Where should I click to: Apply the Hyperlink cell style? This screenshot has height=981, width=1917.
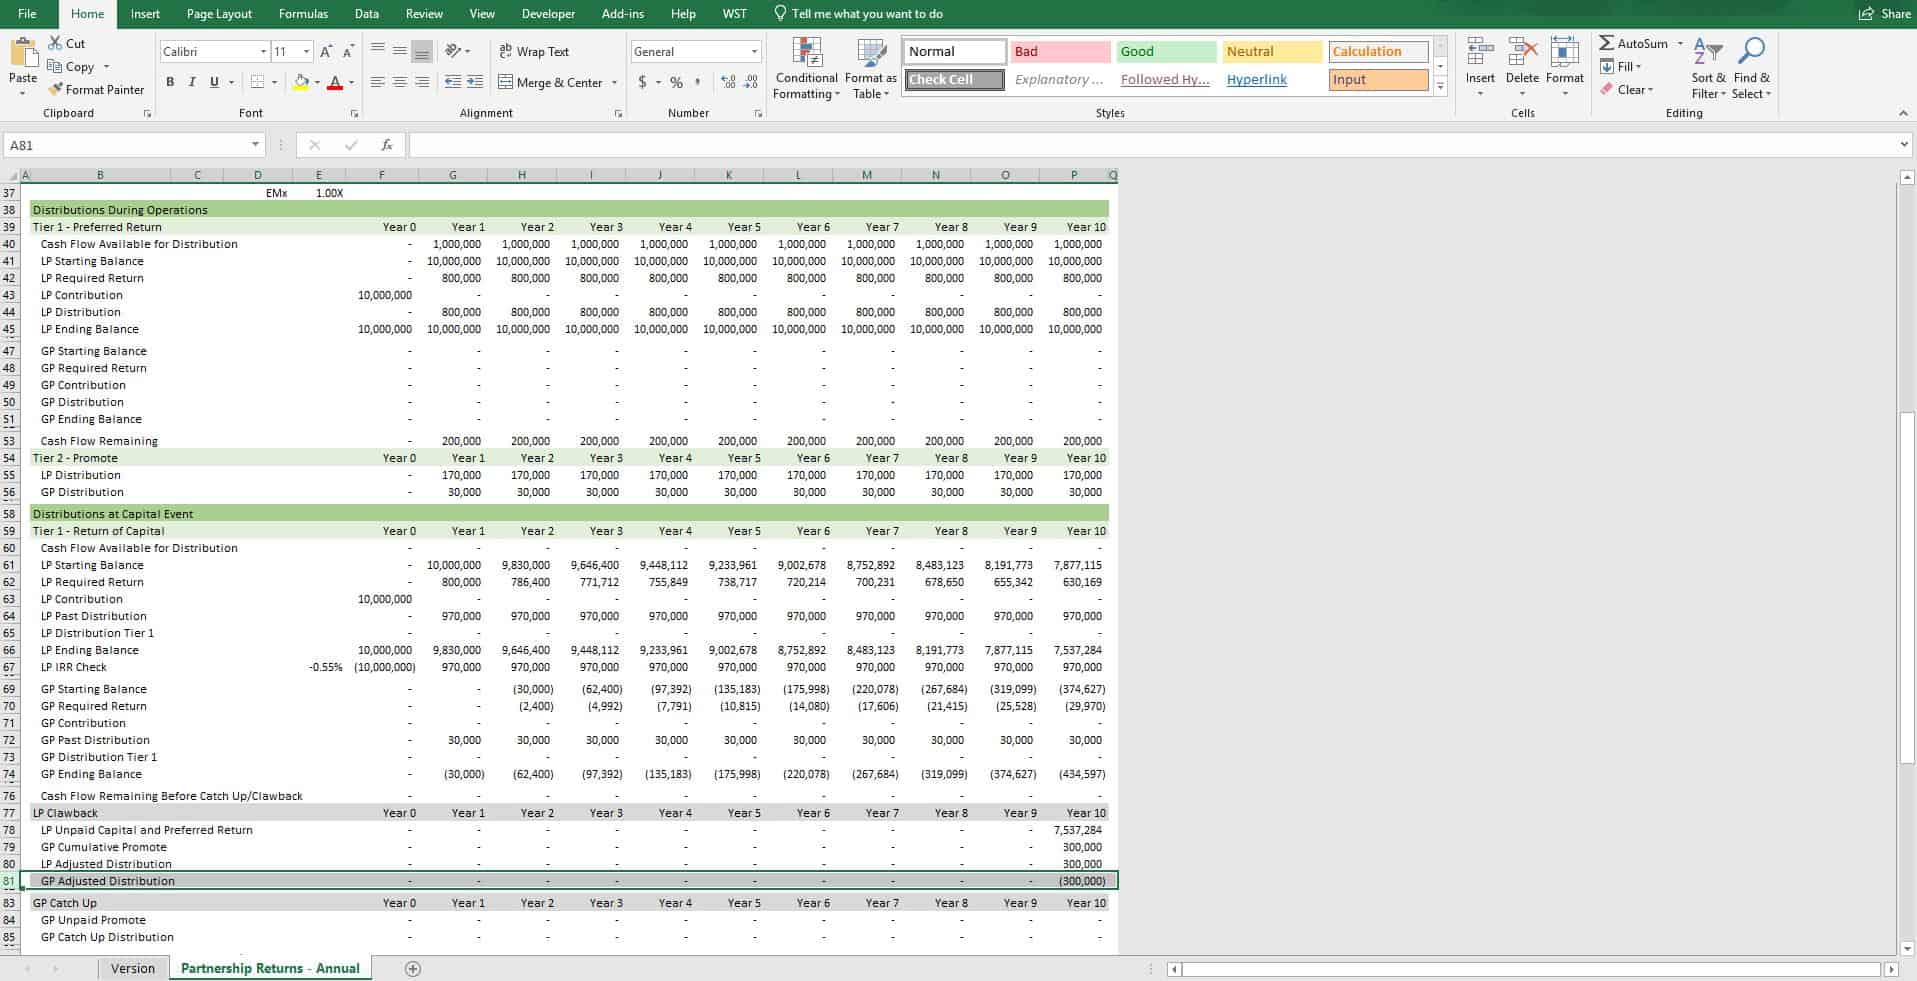click(x=1256, y=79)
